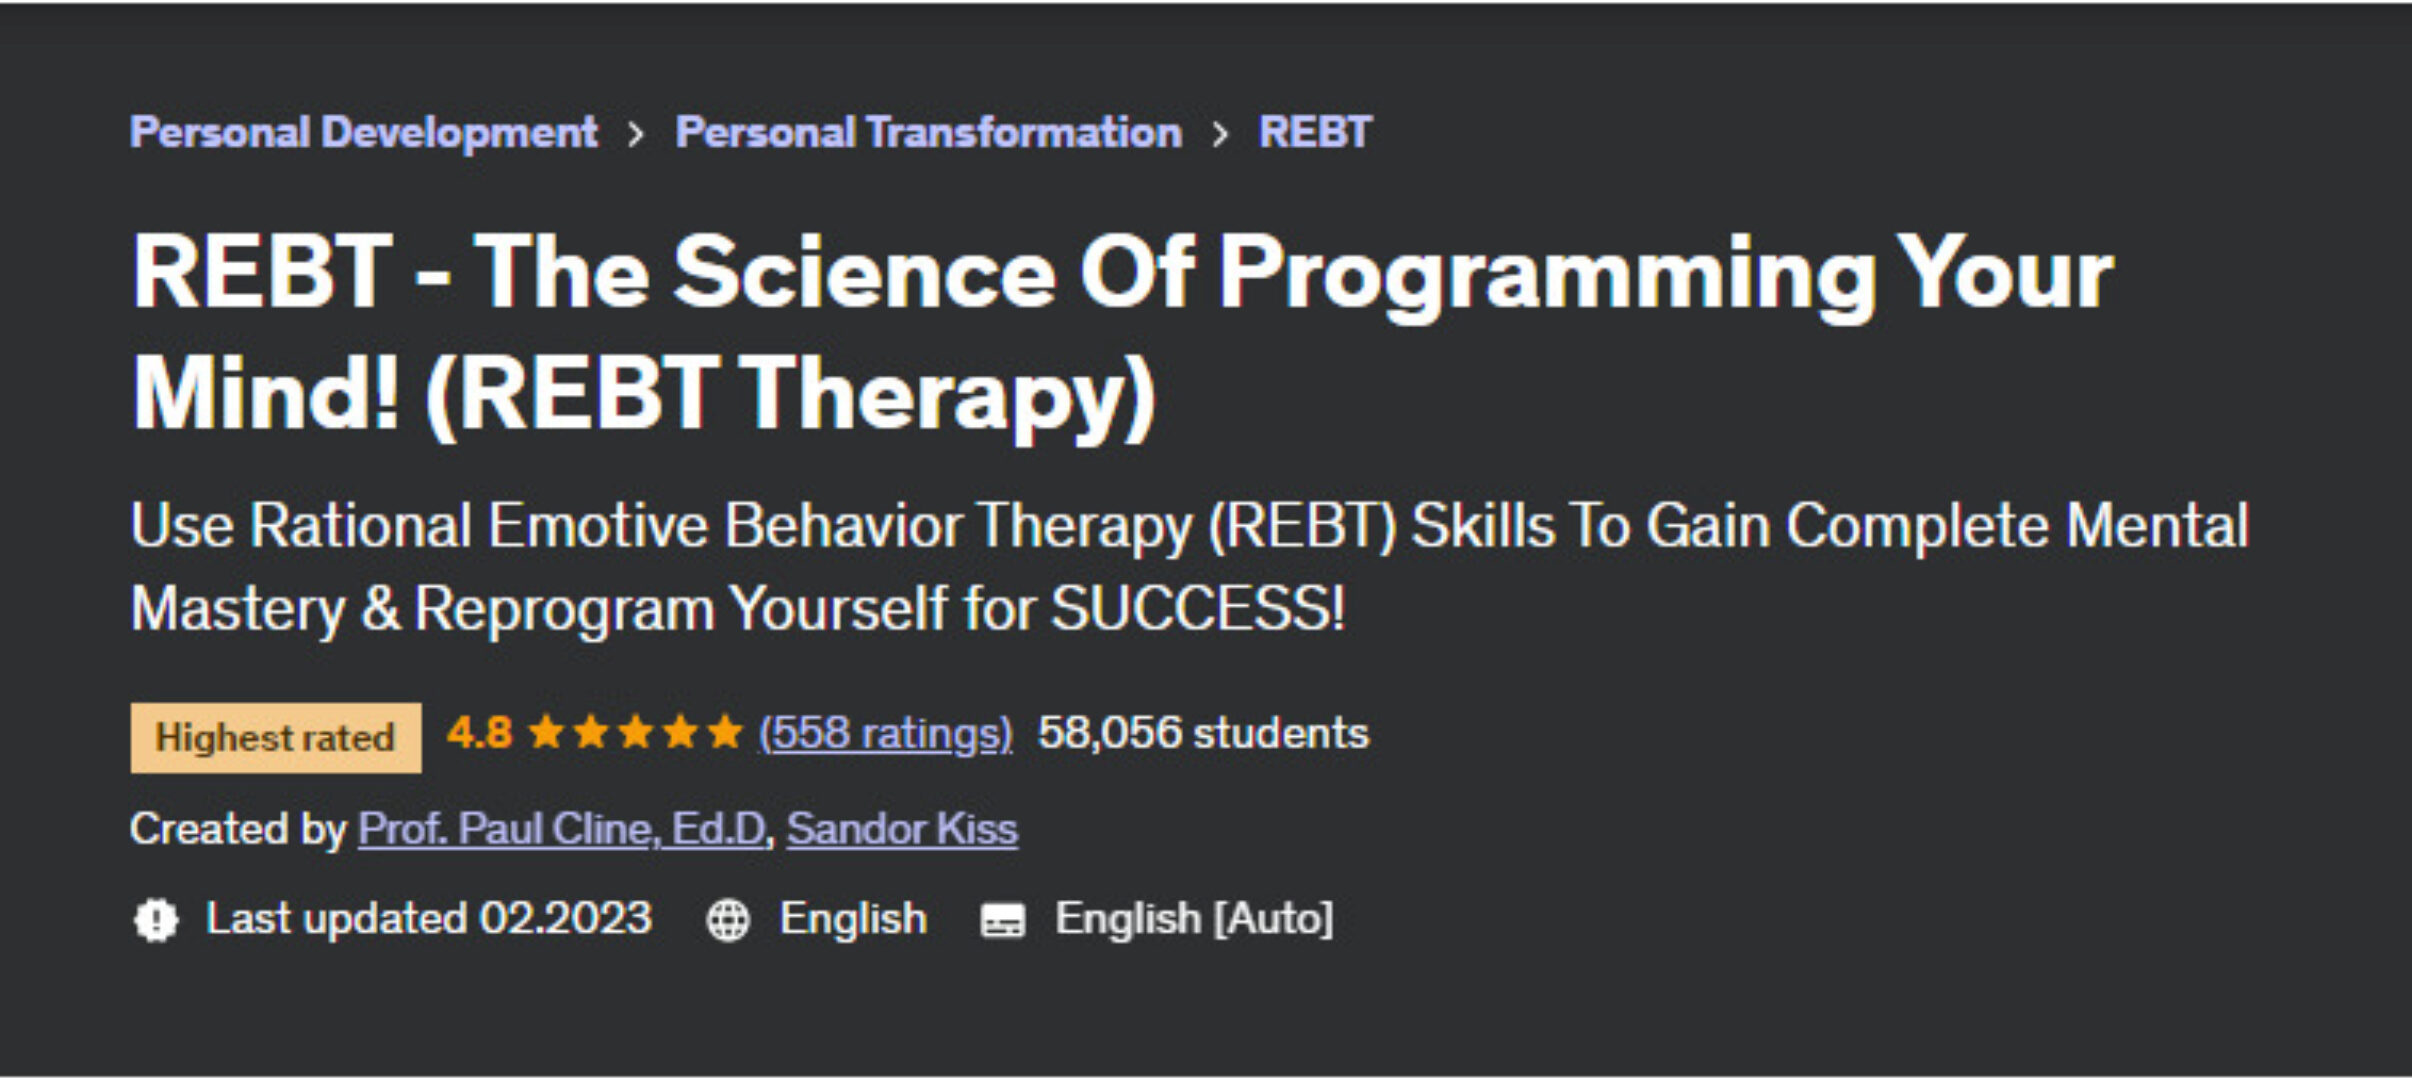Select the globe language icon

click(729, 918)
